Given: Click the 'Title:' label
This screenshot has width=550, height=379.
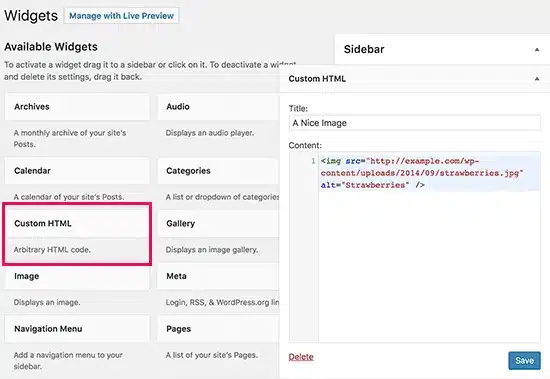Looking at the screenshot, I should pyautogui.click(x=298, y=109).
